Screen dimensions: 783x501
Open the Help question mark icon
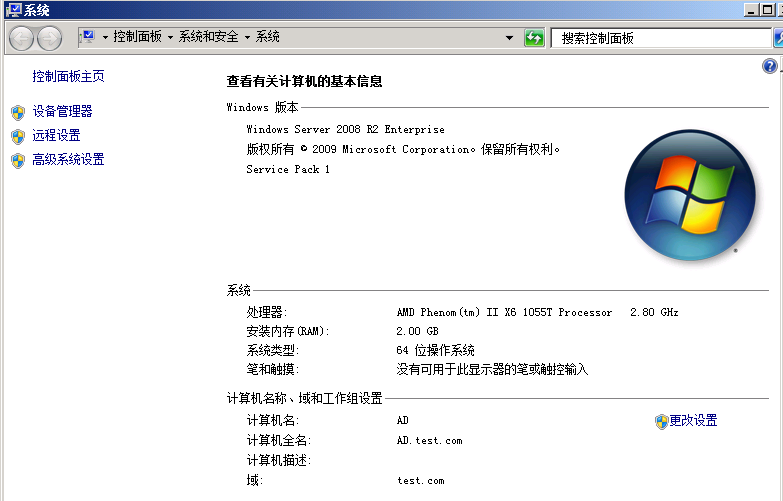coord(770,66)
